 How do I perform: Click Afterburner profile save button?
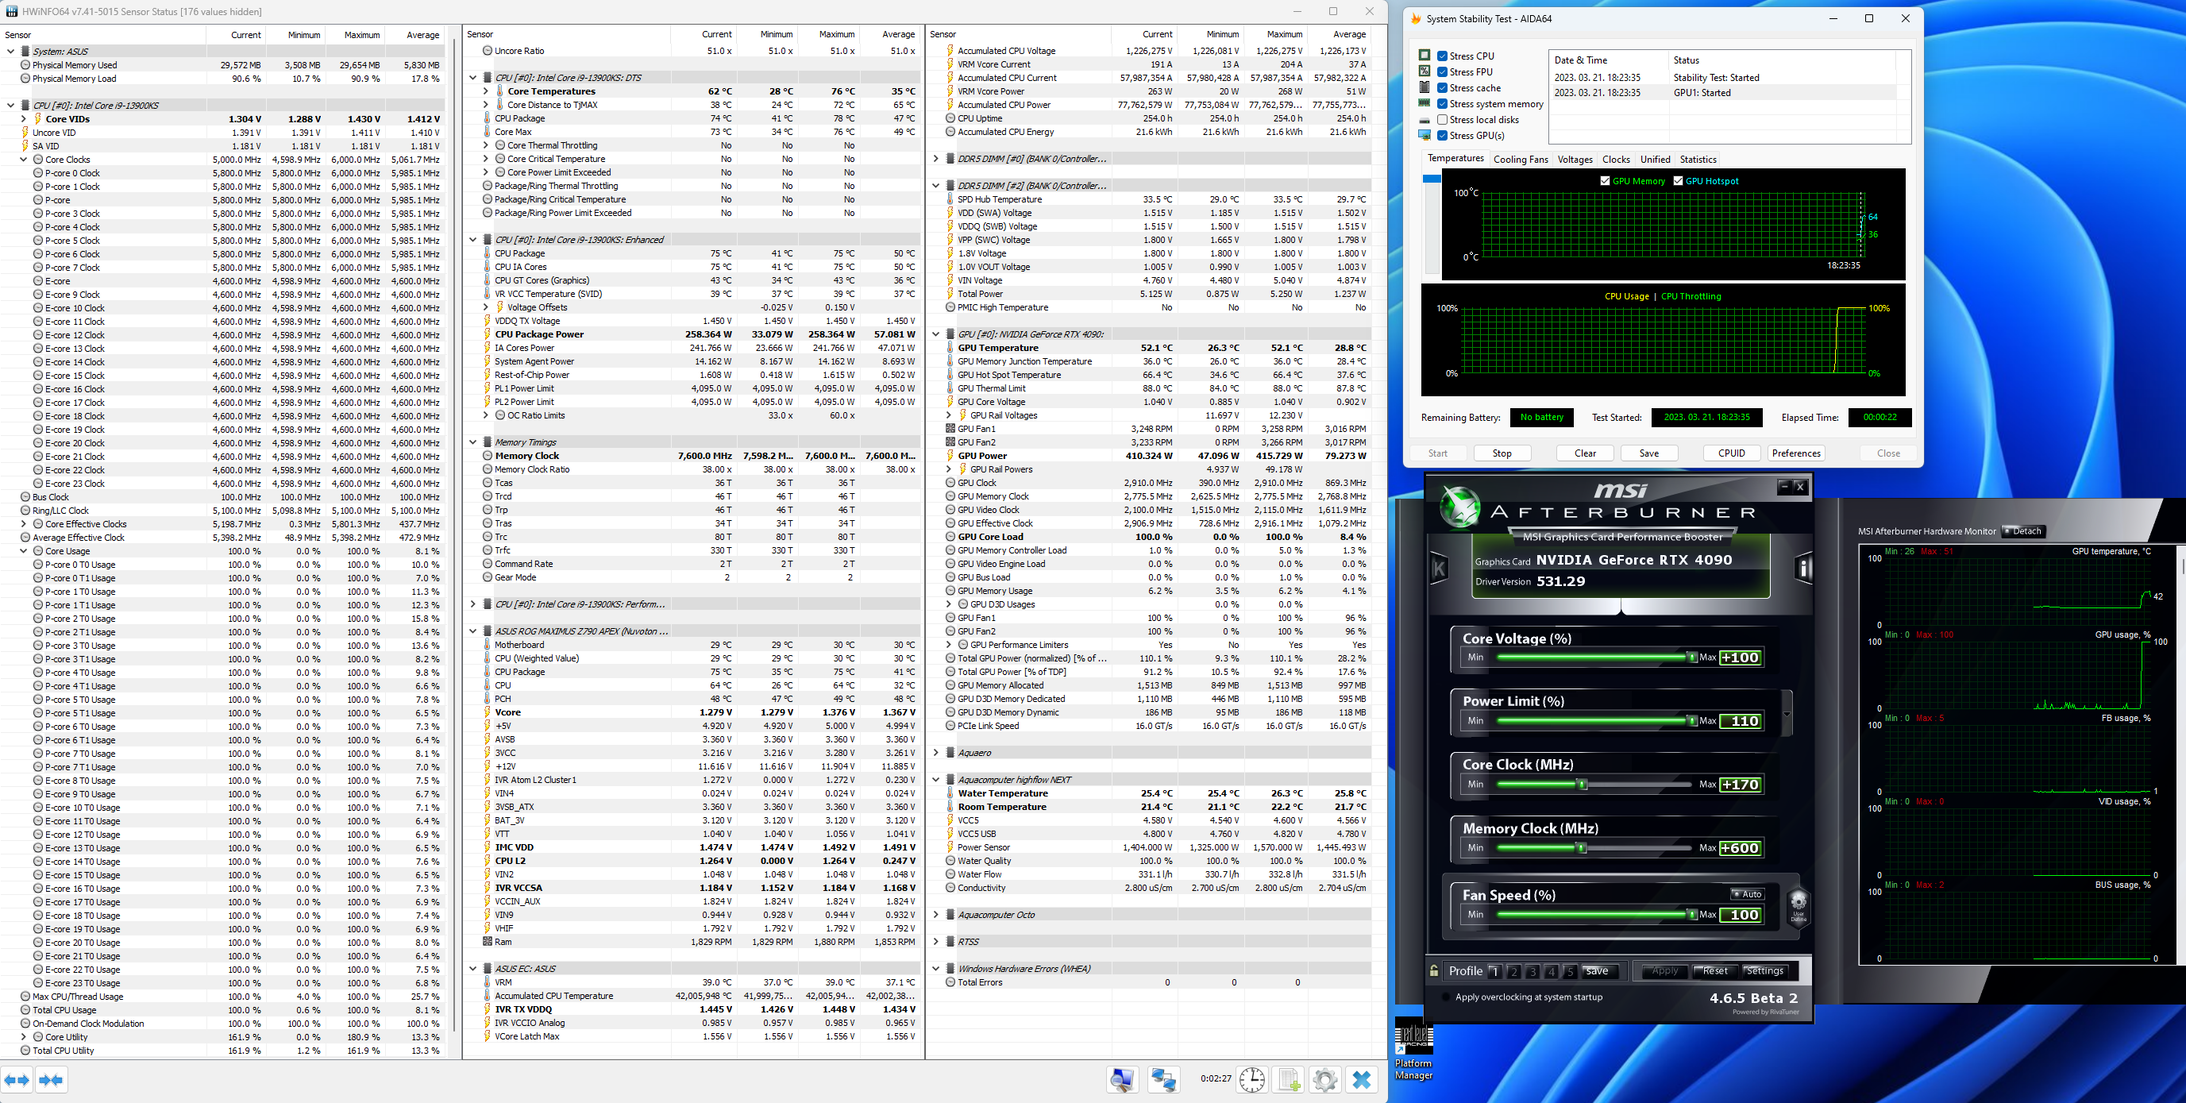(1598, 971)
